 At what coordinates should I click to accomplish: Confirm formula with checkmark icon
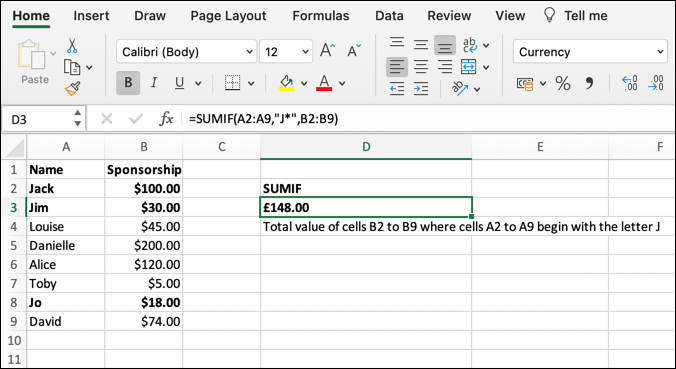(x=136, y=119)
